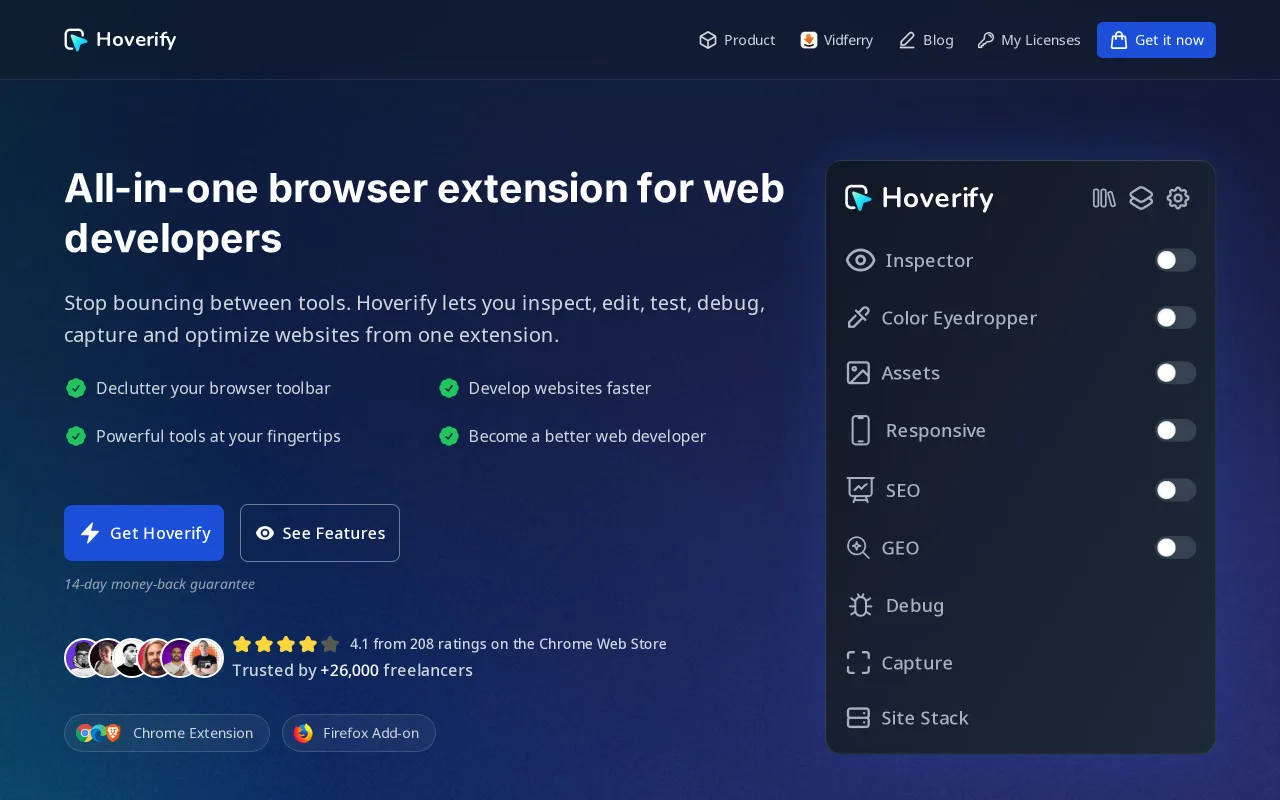Click the user avatars group
This screenshot has width=1280, height=800.
point(144,658)
